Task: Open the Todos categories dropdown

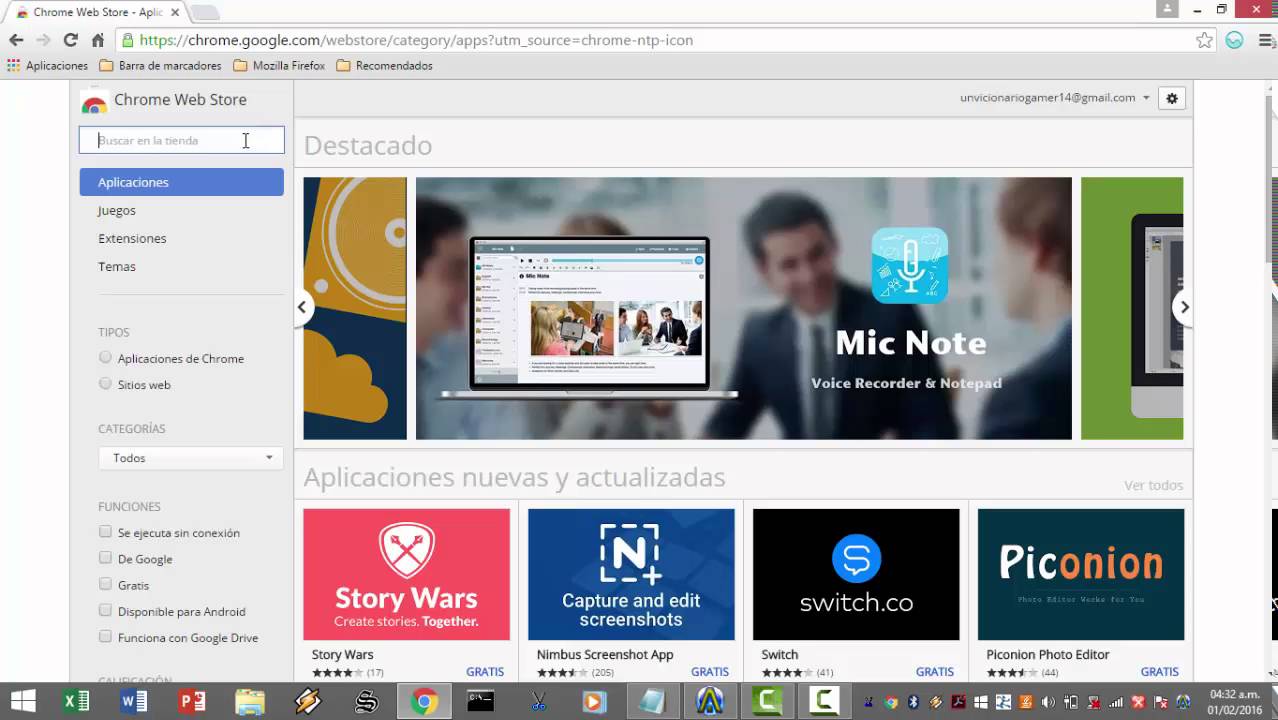Action: coord(190,458)
